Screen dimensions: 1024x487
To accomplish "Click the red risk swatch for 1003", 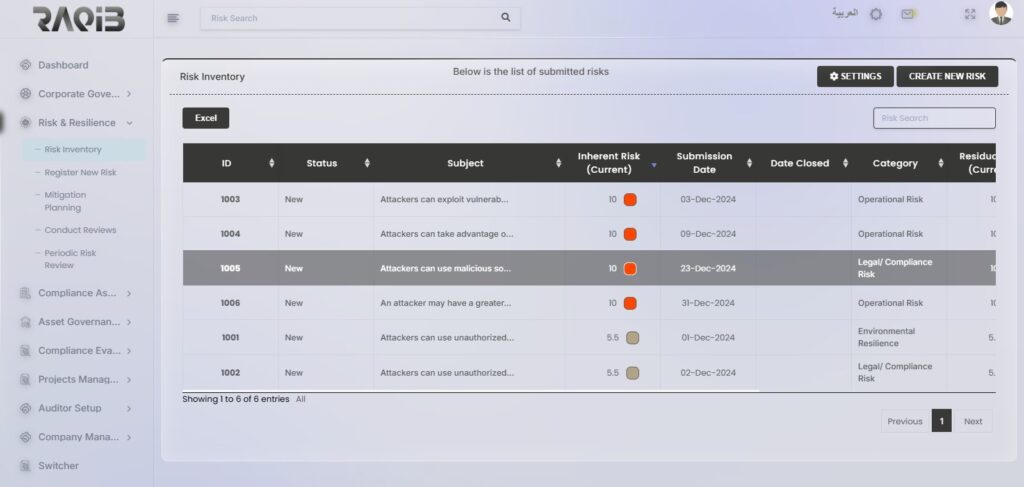I will tap(630, 200).
